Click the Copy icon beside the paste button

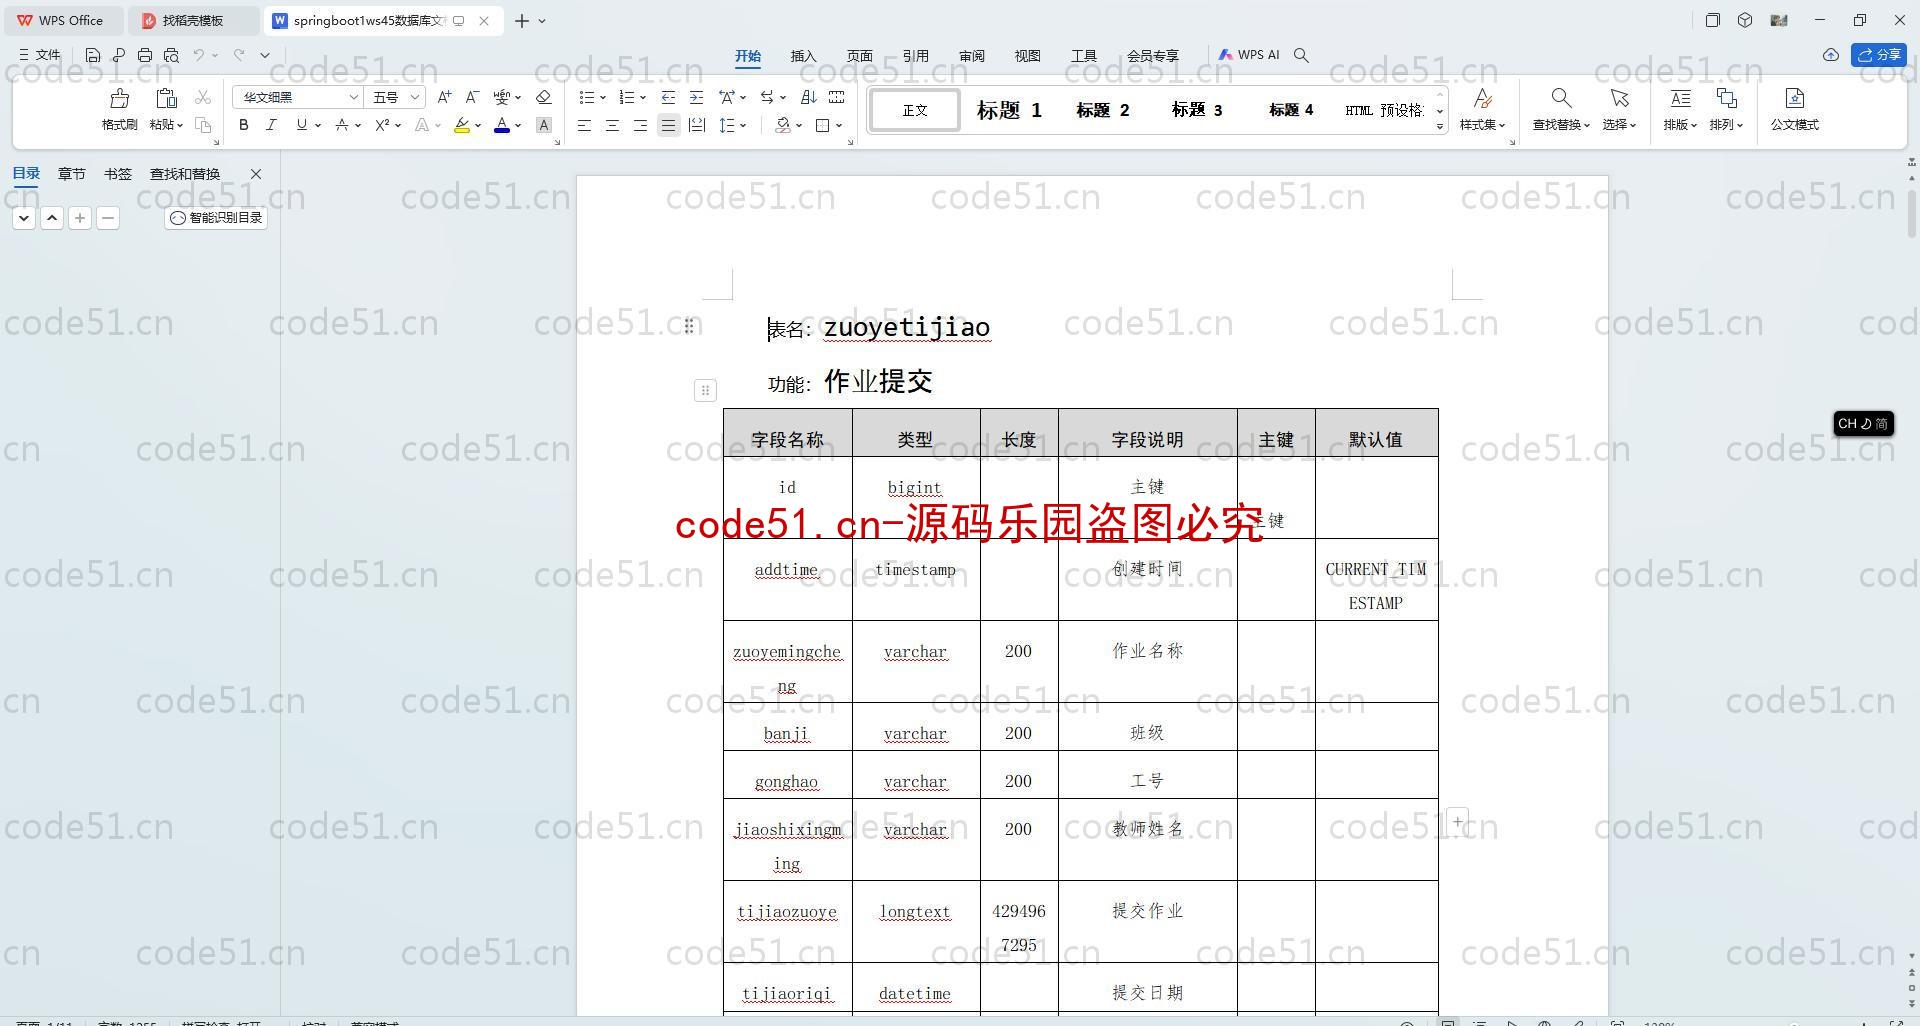pos(203,125)
